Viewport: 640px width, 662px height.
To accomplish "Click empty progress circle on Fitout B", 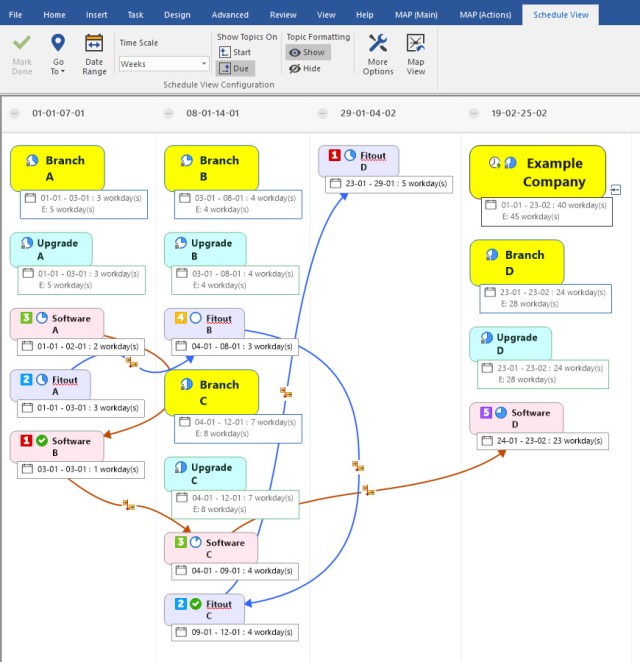I will (195, 317).
